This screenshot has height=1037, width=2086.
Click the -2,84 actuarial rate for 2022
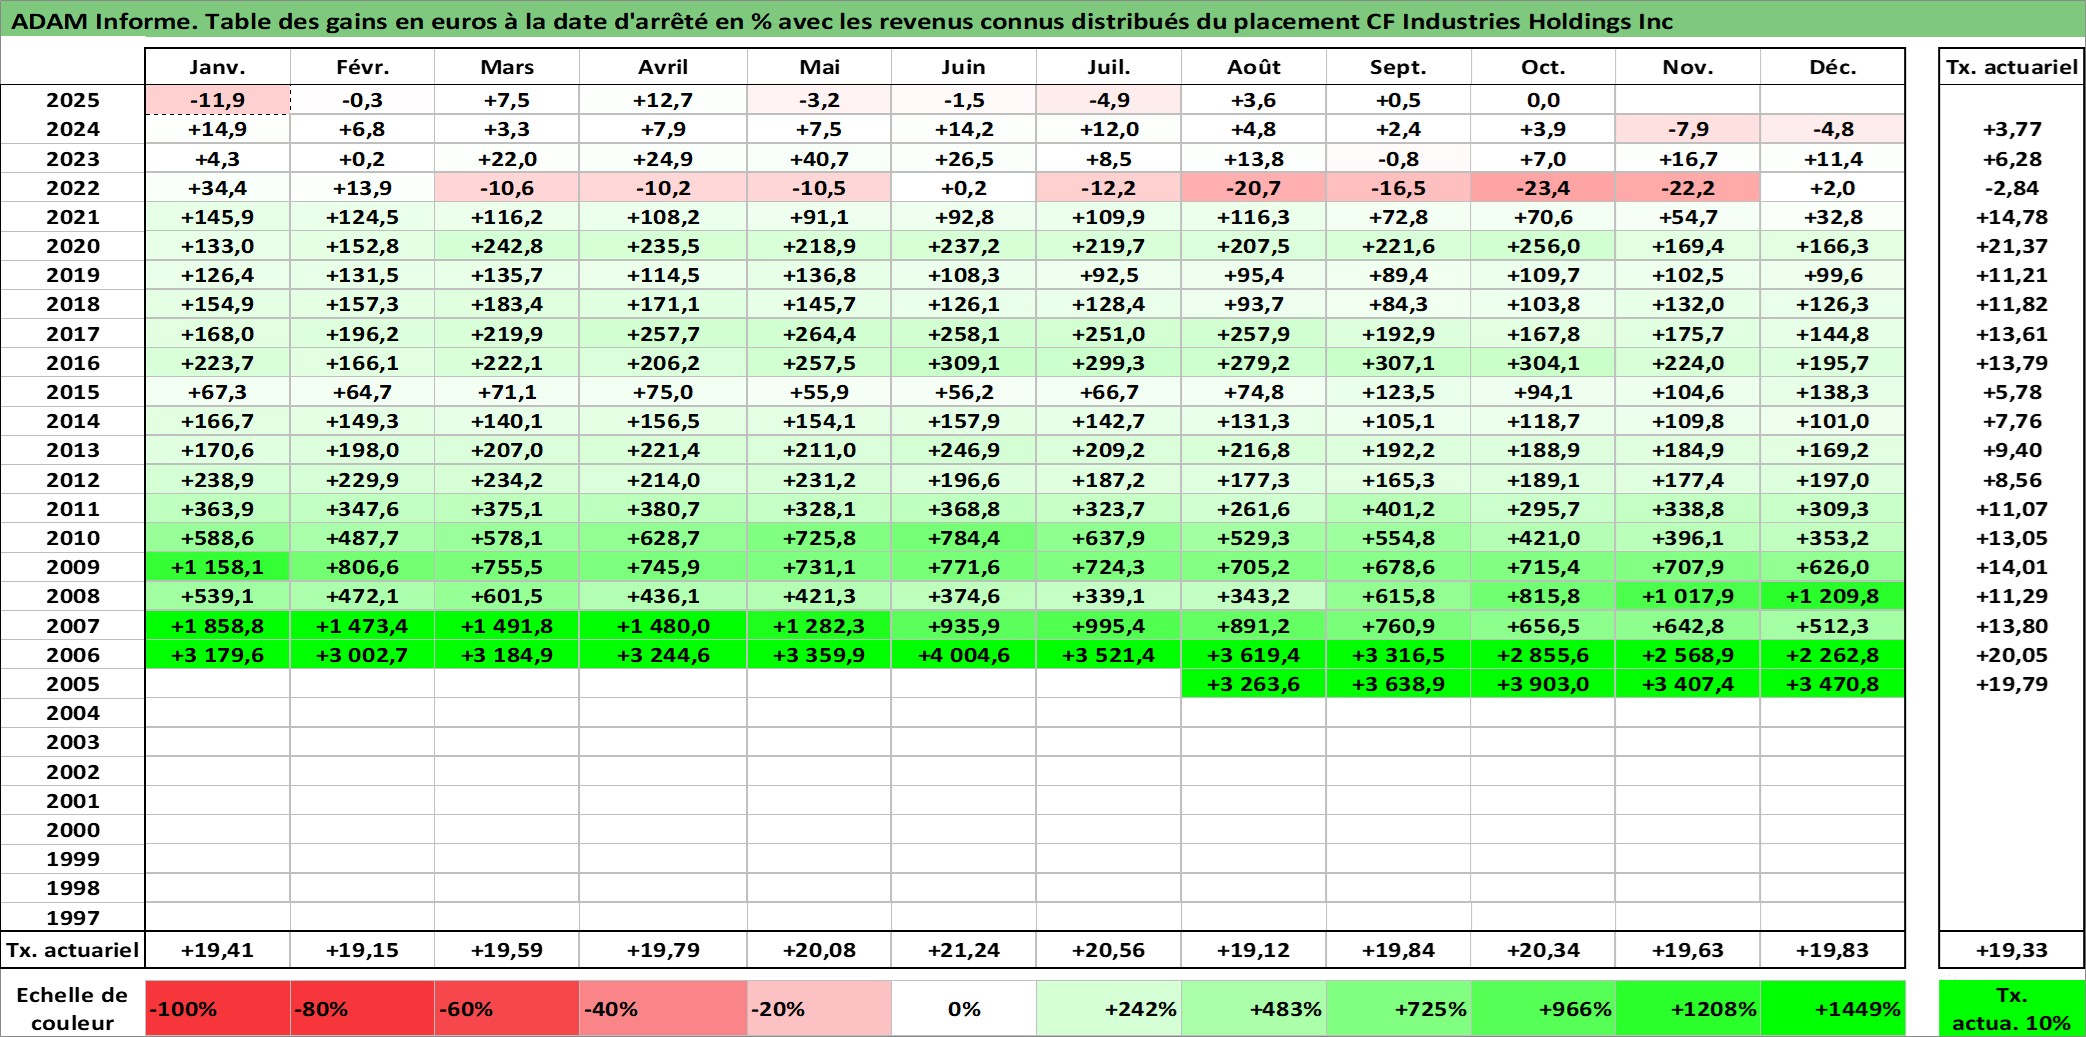point(2012,188)
